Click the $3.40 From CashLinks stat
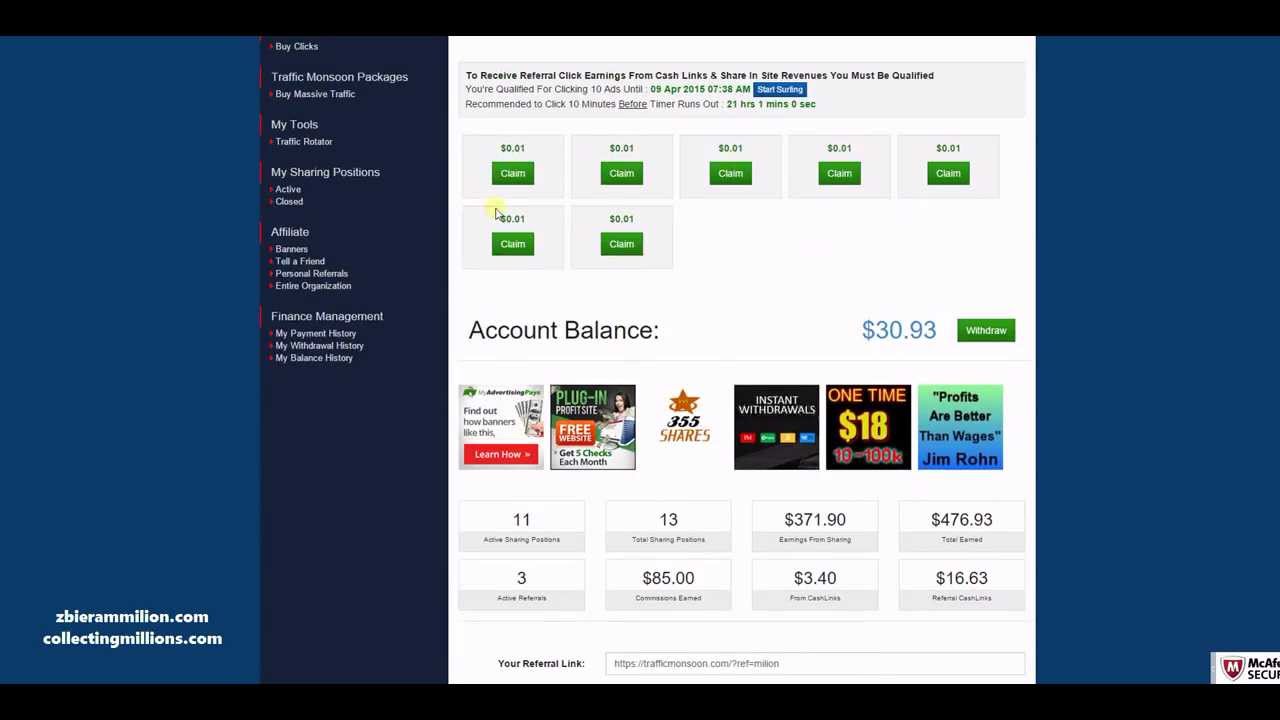1280x720 pixels. (x=815, y=585)
